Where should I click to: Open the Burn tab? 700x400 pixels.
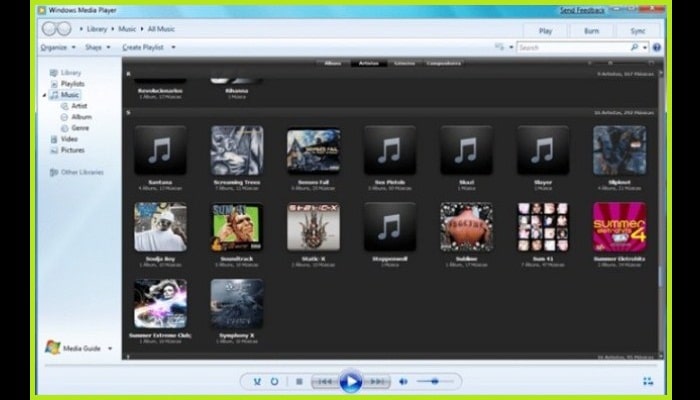pos(592,31)
